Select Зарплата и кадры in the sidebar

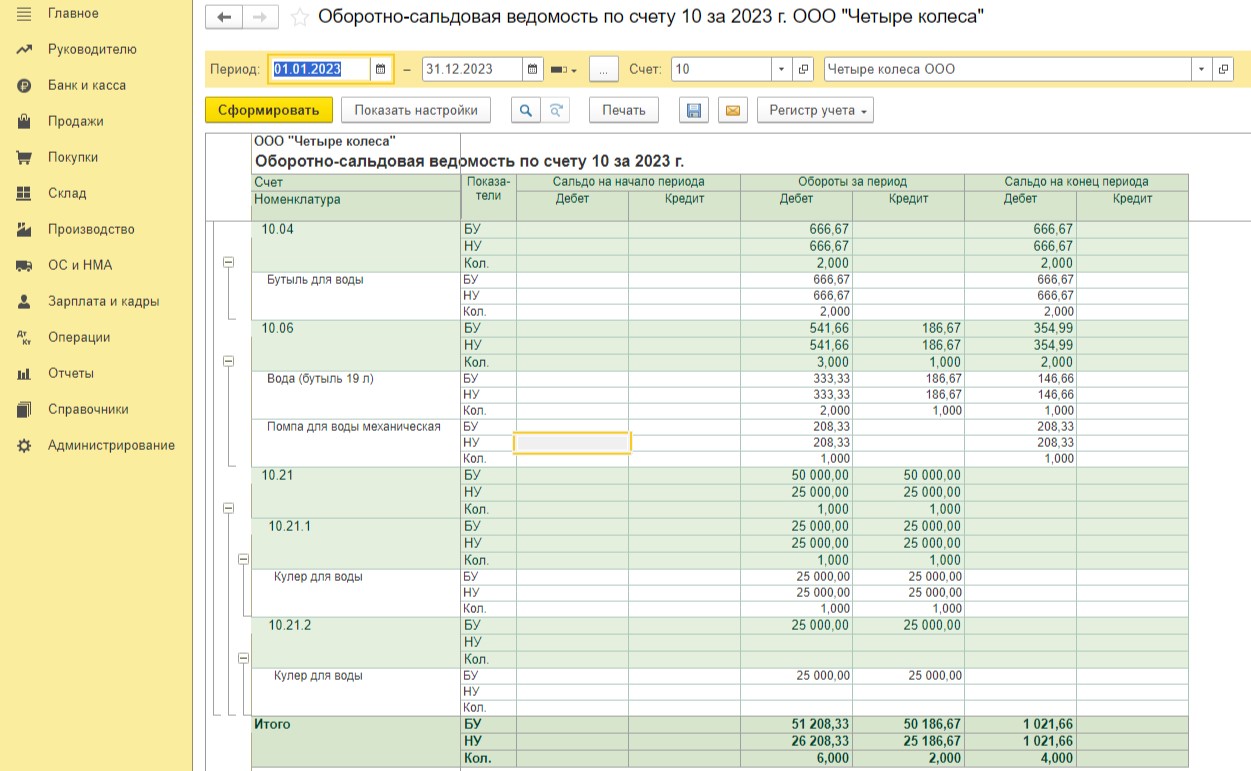(x=103, y=301)
